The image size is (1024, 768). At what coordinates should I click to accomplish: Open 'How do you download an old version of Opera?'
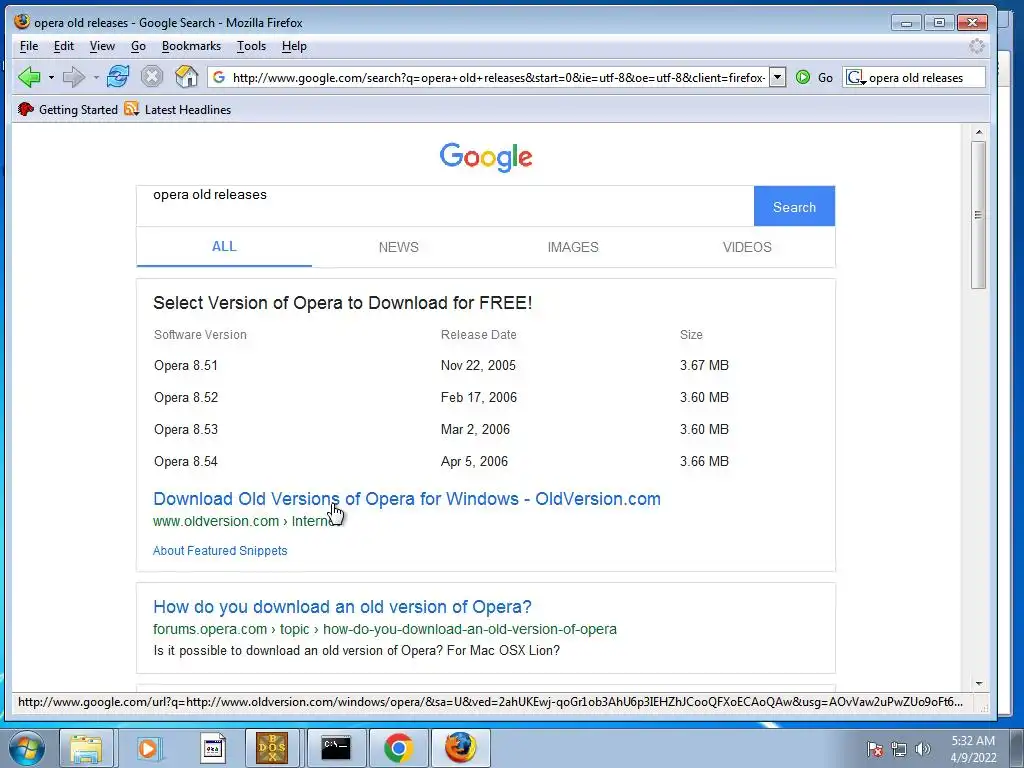click(x=342, y=607)
